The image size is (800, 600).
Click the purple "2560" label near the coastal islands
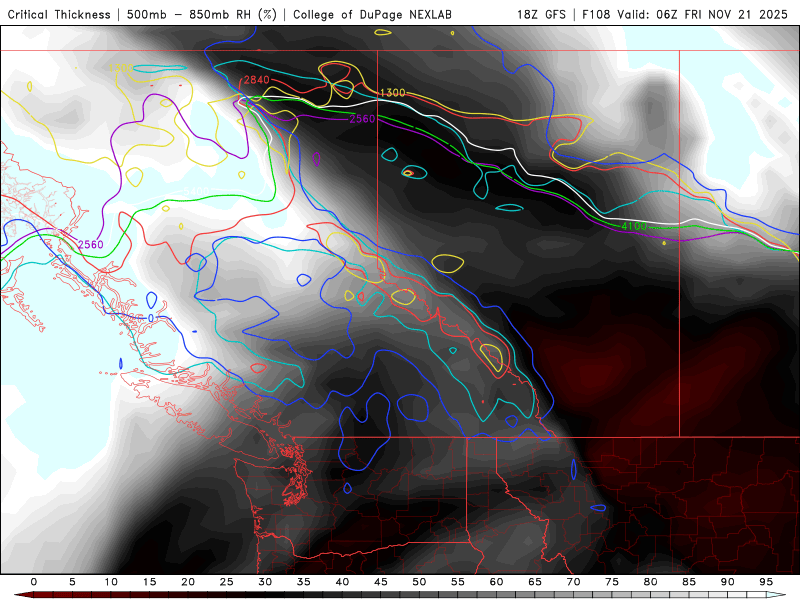coord(90,244)
